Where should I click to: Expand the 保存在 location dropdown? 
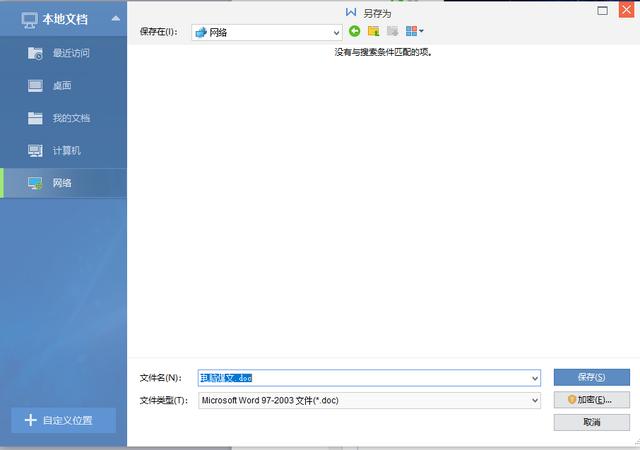coord(336,32)
